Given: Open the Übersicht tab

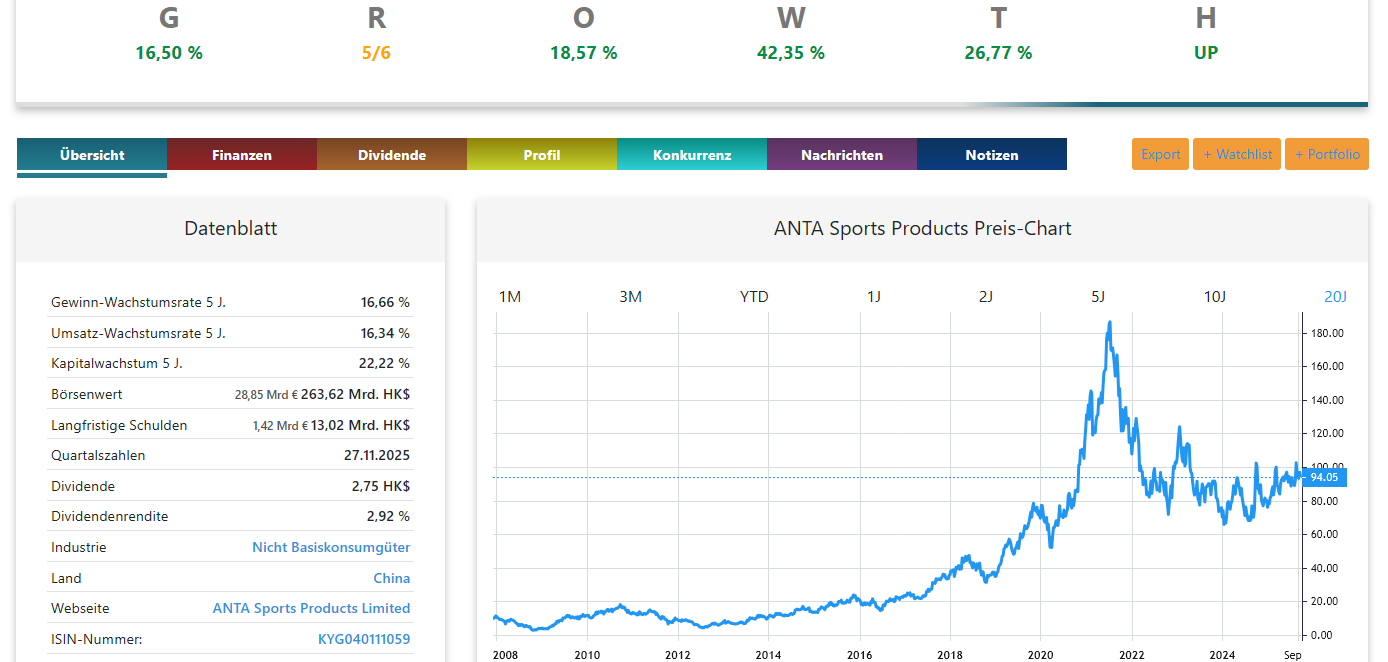Looking at the screenshot, I should pyautogui.click(x=92, y=155).
